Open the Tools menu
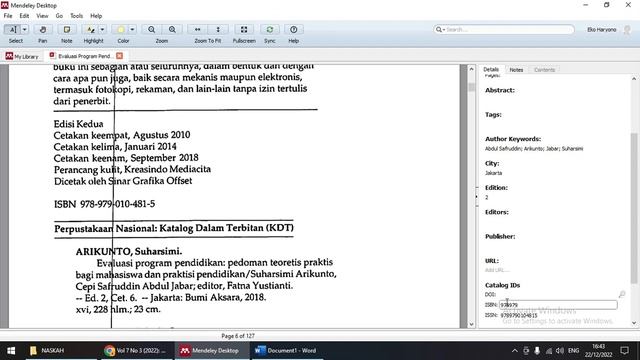This screenshot has height=360, width=640. point(76,16)
